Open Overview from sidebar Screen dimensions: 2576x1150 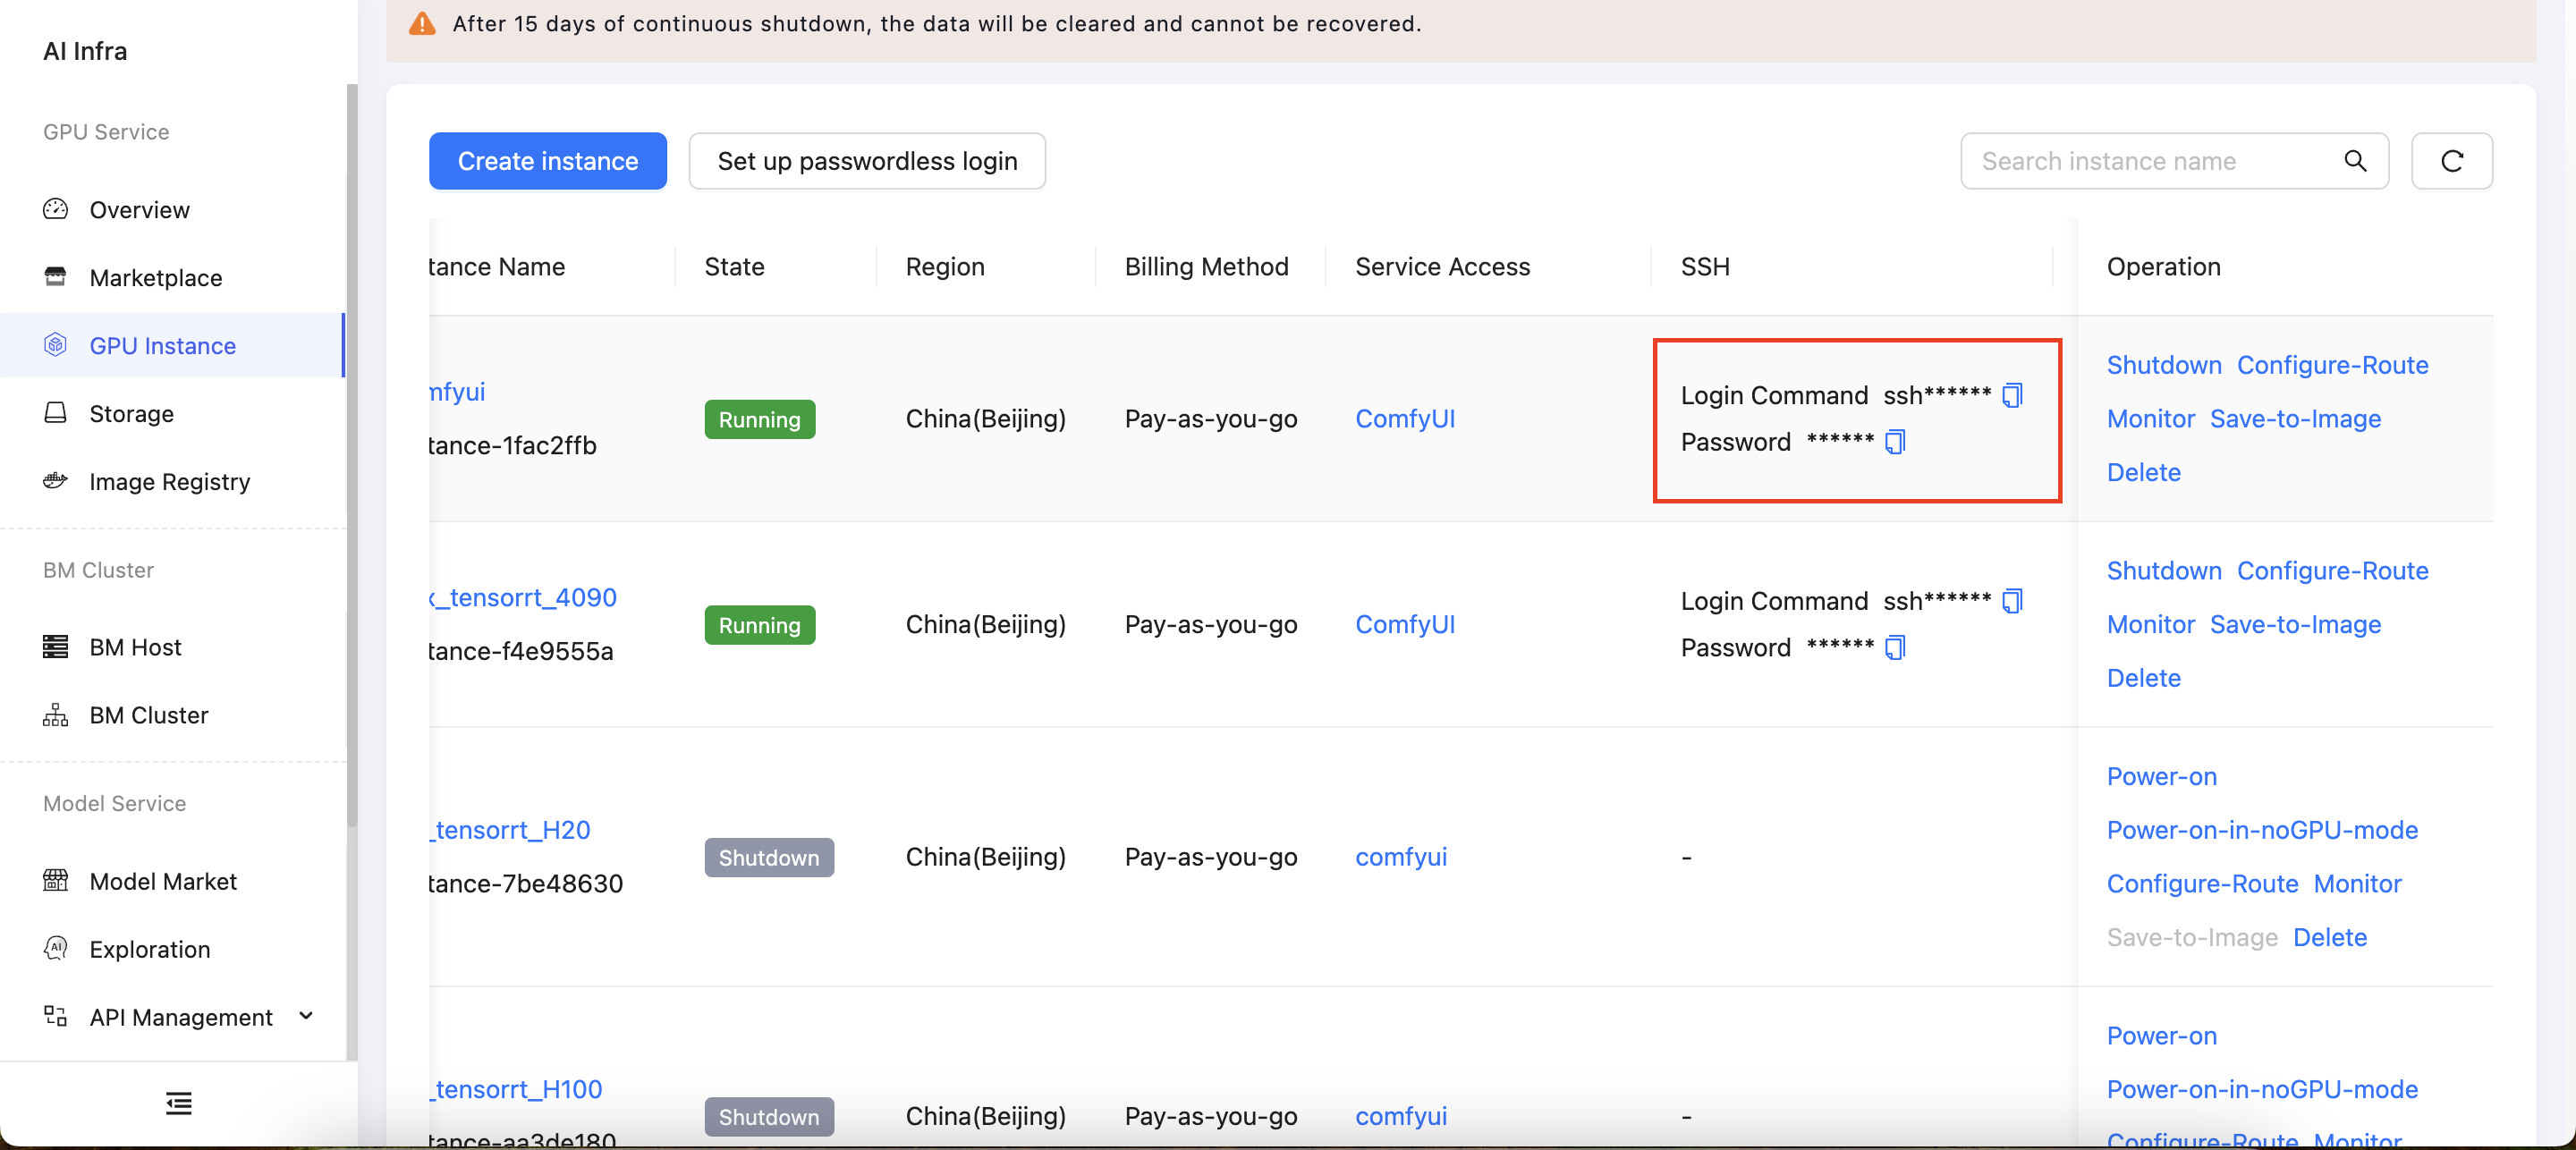139,210
